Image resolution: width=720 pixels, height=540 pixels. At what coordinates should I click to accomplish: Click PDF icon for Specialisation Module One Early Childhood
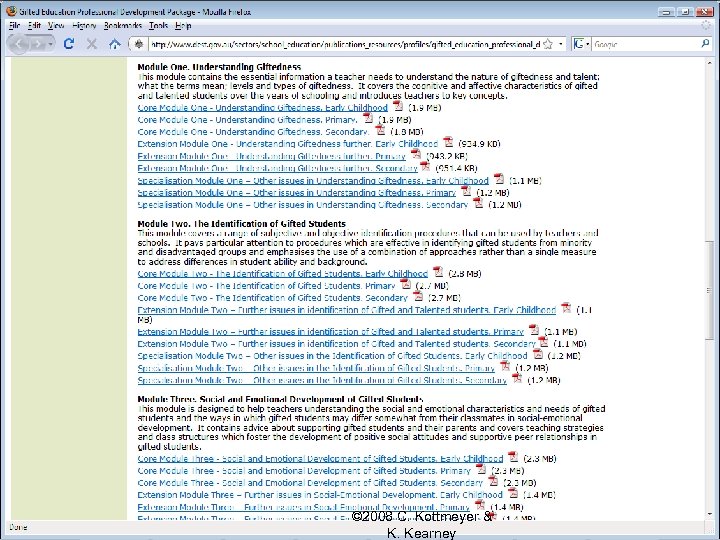tap(499, 179)
